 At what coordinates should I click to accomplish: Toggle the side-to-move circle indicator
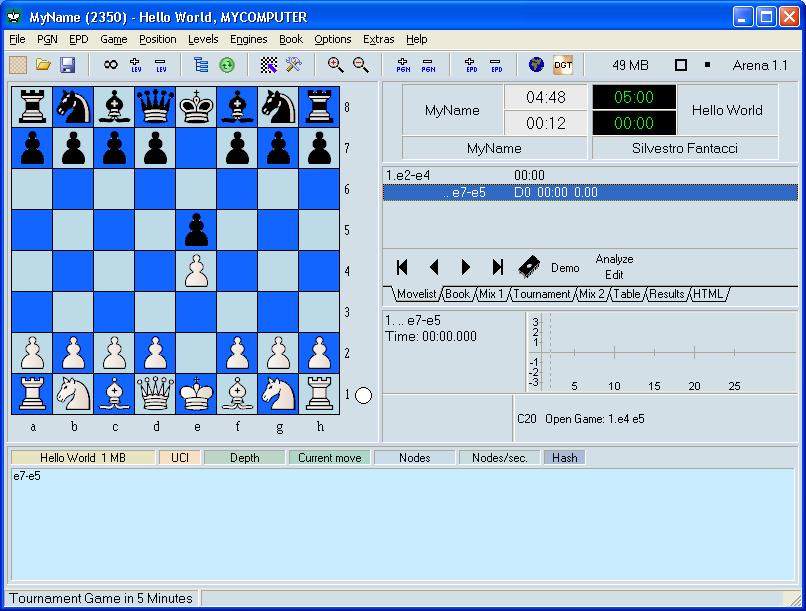click(364, 395)
